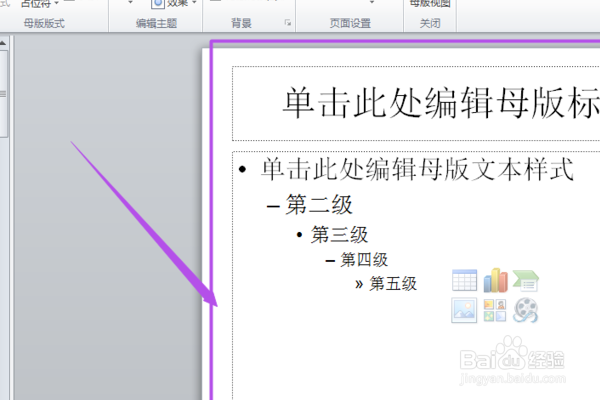
Task: Open the dropdown arrow in 页面设置 group
Action: [x=372, y=2]
